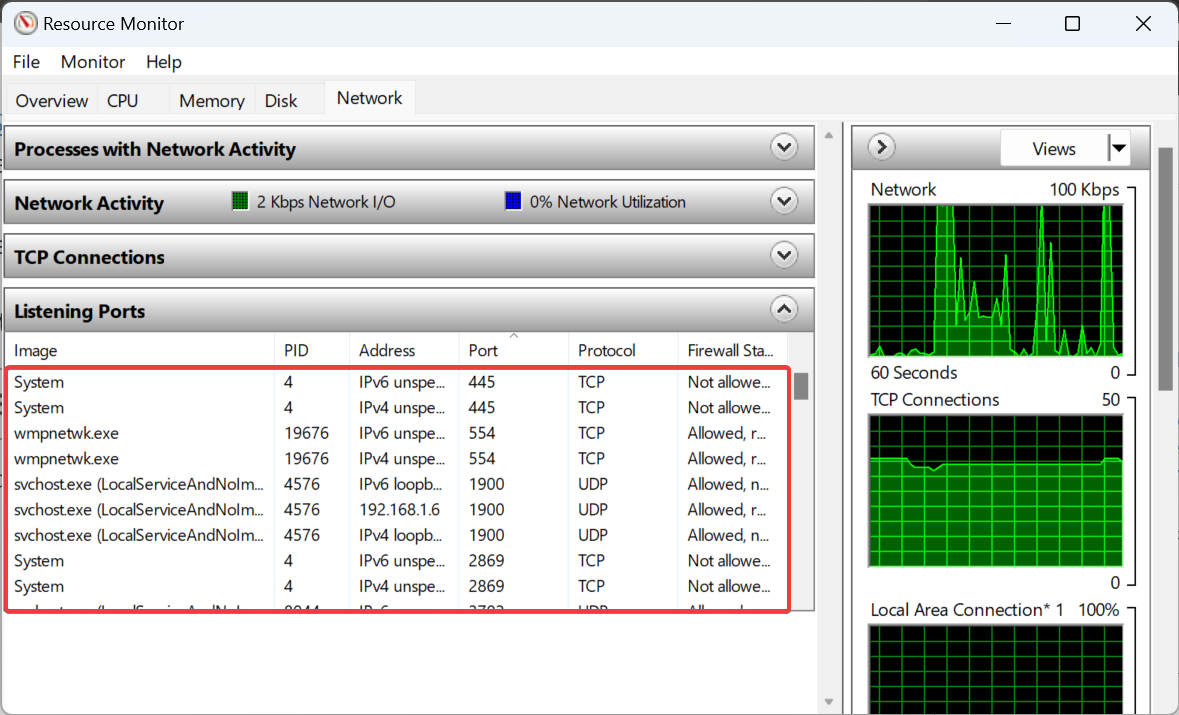Select svchost.exe row with IPv4 loopback address

(397, 535)
